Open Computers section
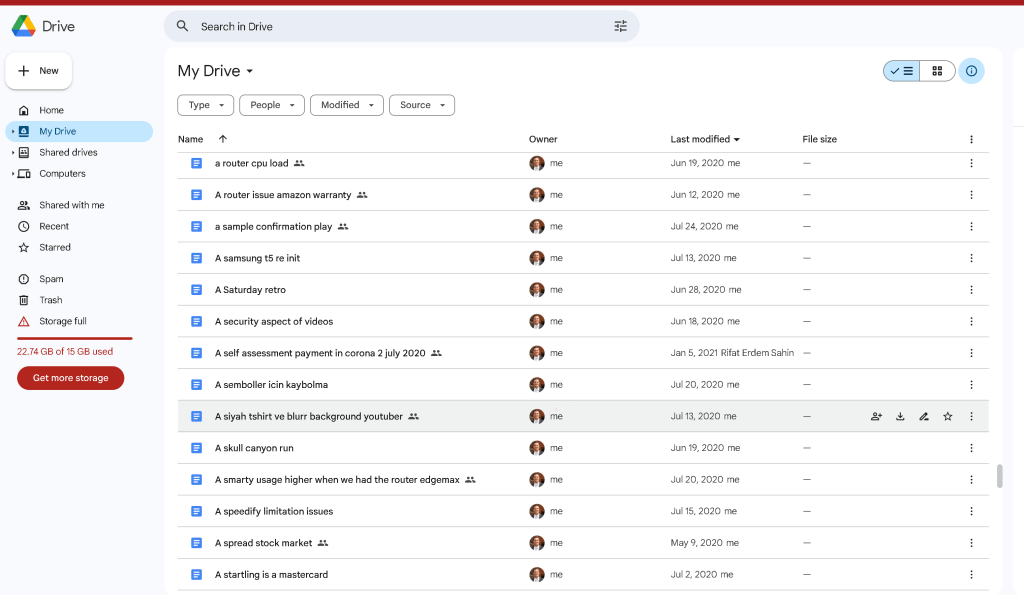1024x595 pixels. pos(62,174)
